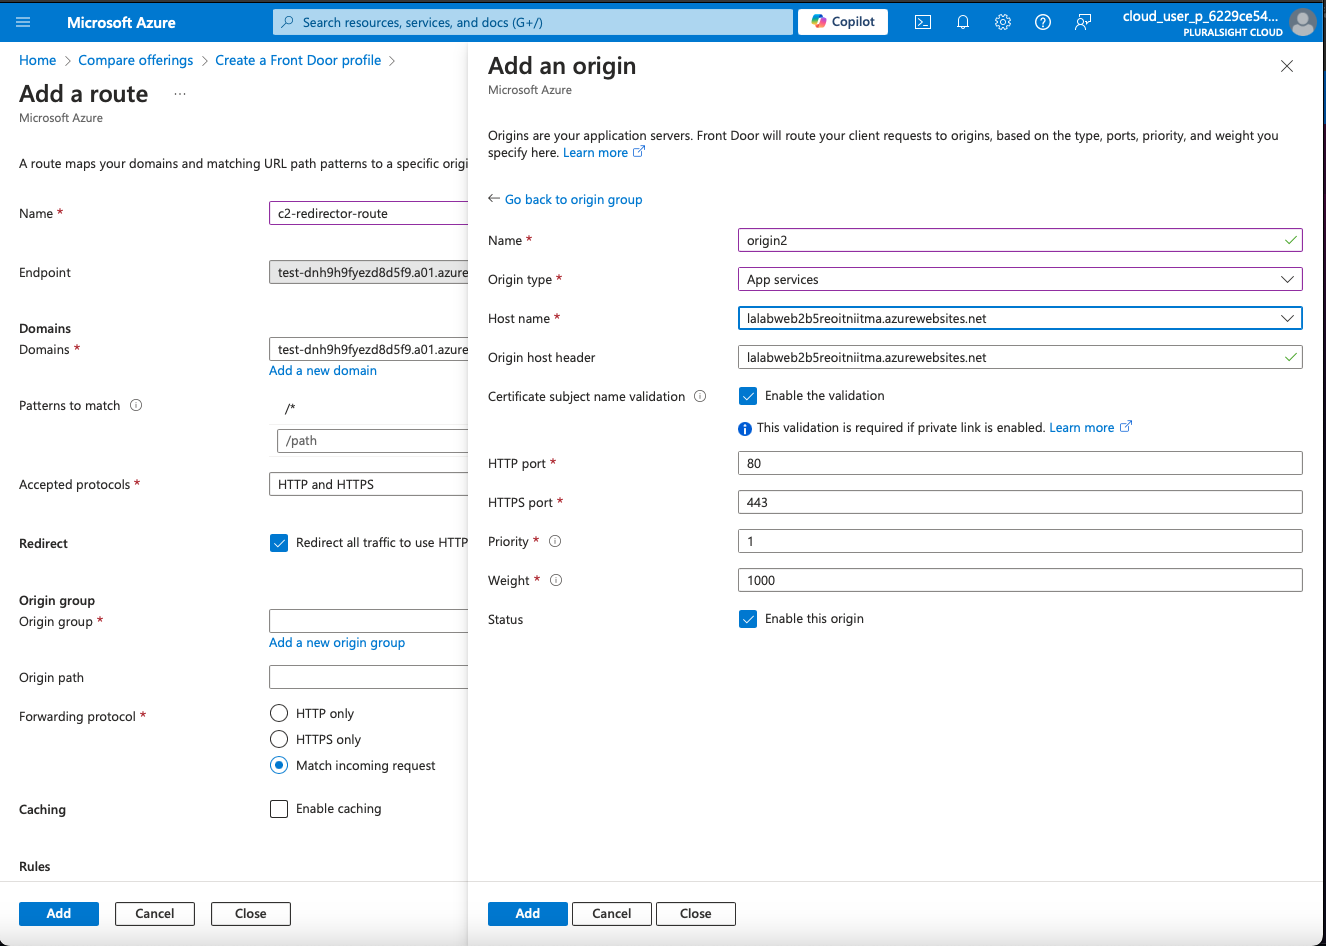The width and height of the screenshot is (1326, 946).
Task: Click the Origin path field
Action: (x=369, y=677)
